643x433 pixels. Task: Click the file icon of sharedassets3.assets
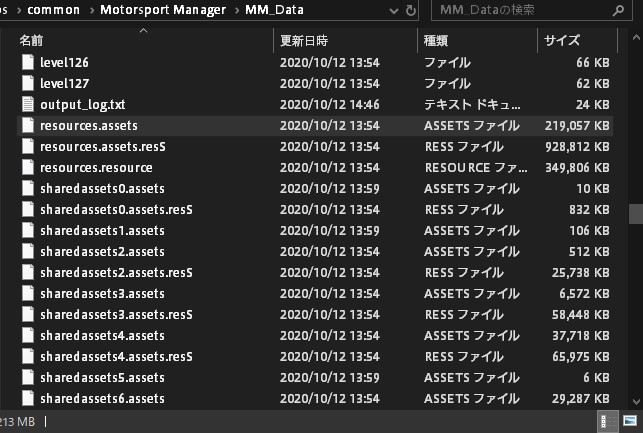click(x=28, y=293)
